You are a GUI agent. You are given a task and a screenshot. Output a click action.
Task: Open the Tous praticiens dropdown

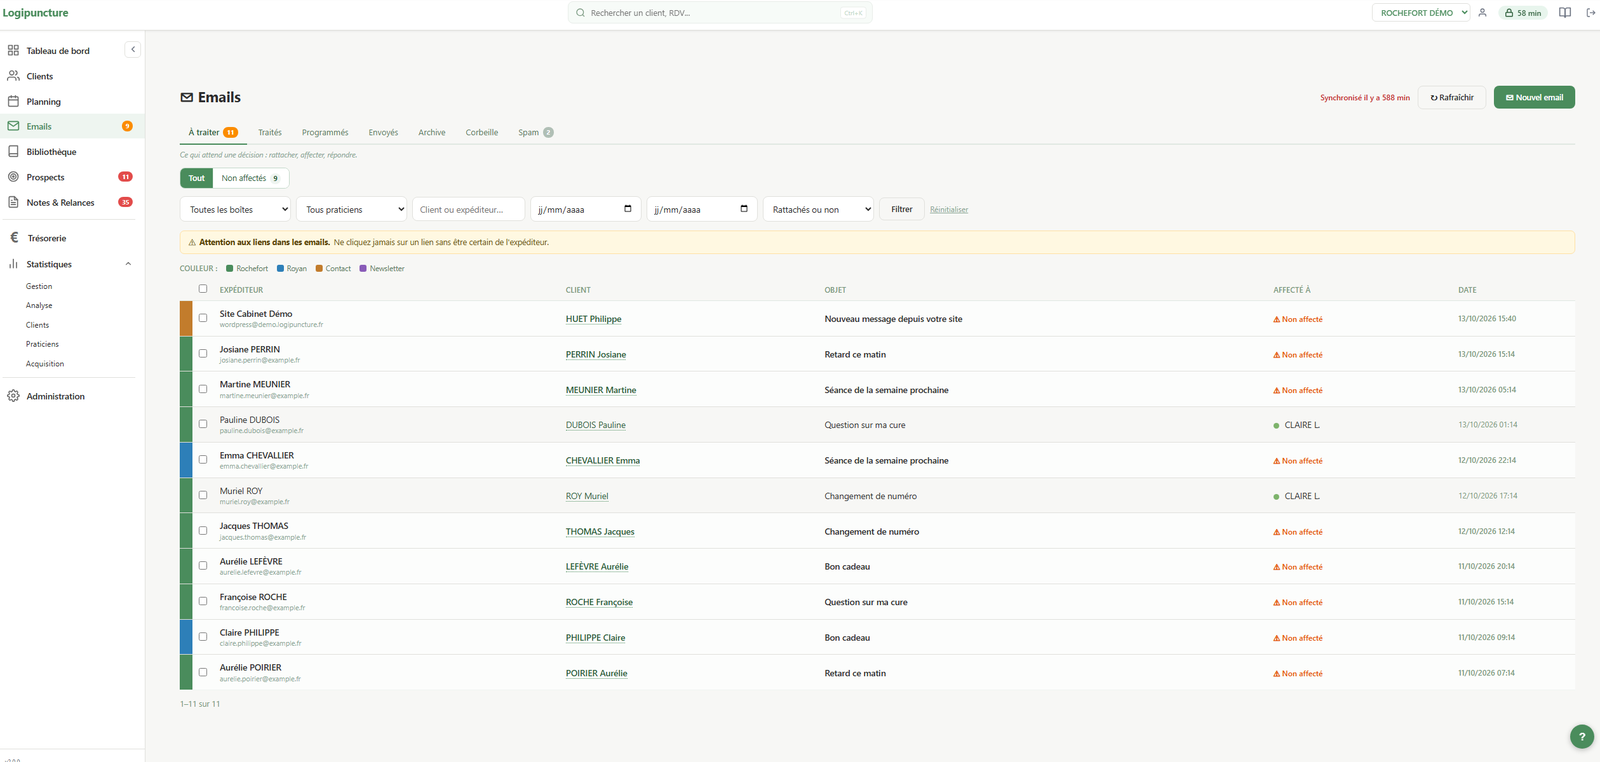(352, 209)
